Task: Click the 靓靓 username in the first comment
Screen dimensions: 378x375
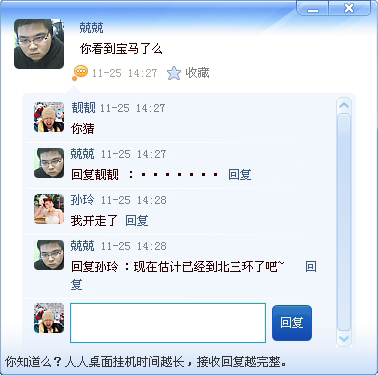Action: click(83, 108)
